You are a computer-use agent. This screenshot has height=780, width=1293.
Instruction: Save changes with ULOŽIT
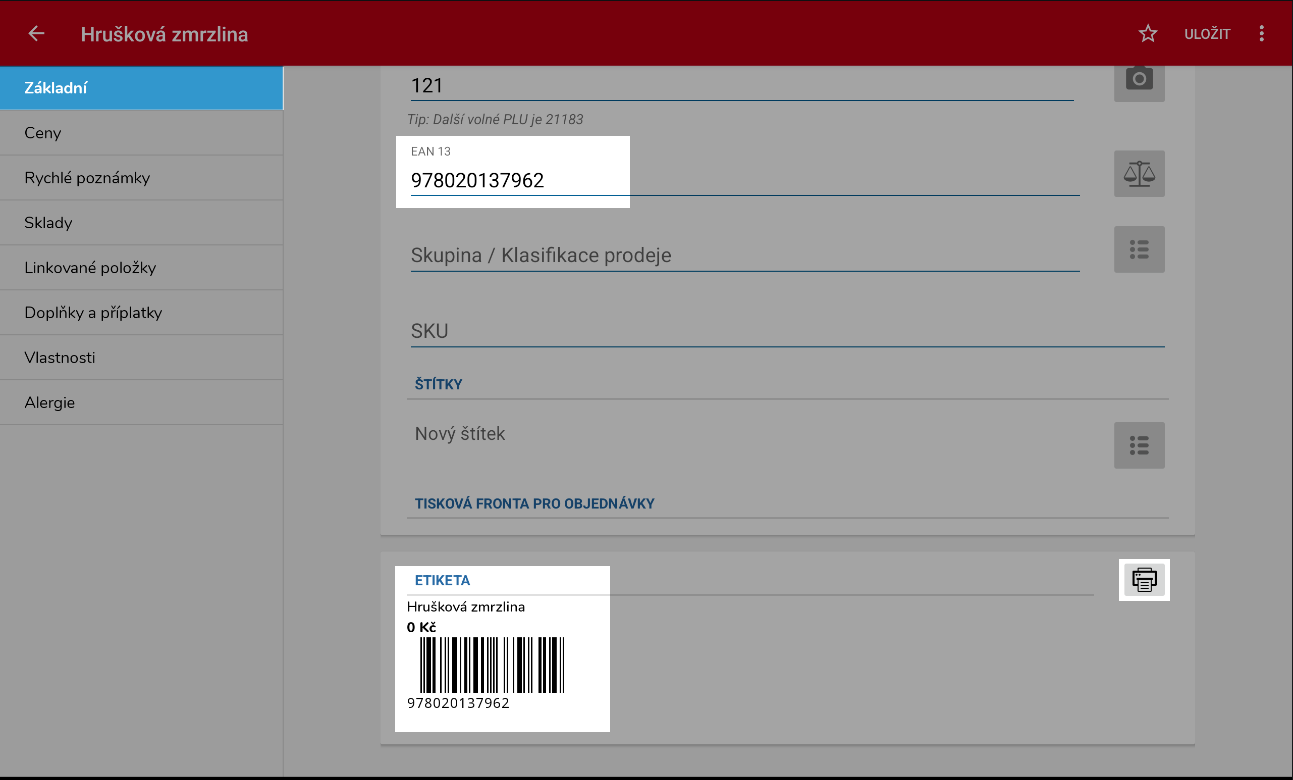1207,34
